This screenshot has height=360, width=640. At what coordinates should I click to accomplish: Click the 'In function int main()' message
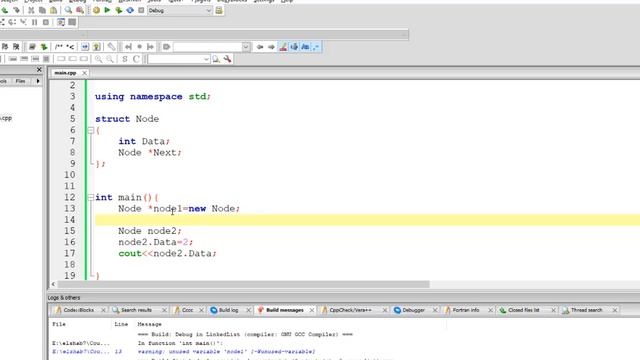pos(180,343)
